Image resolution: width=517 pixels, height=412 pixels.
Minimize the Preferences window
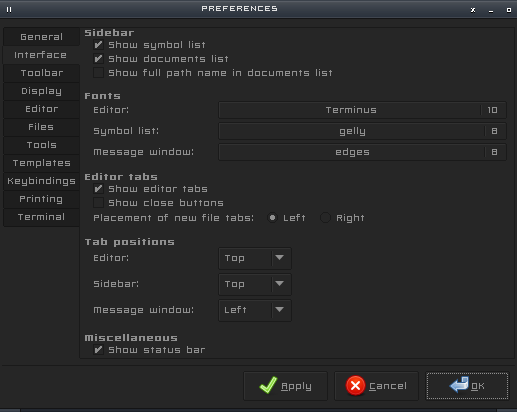point(491,10)
